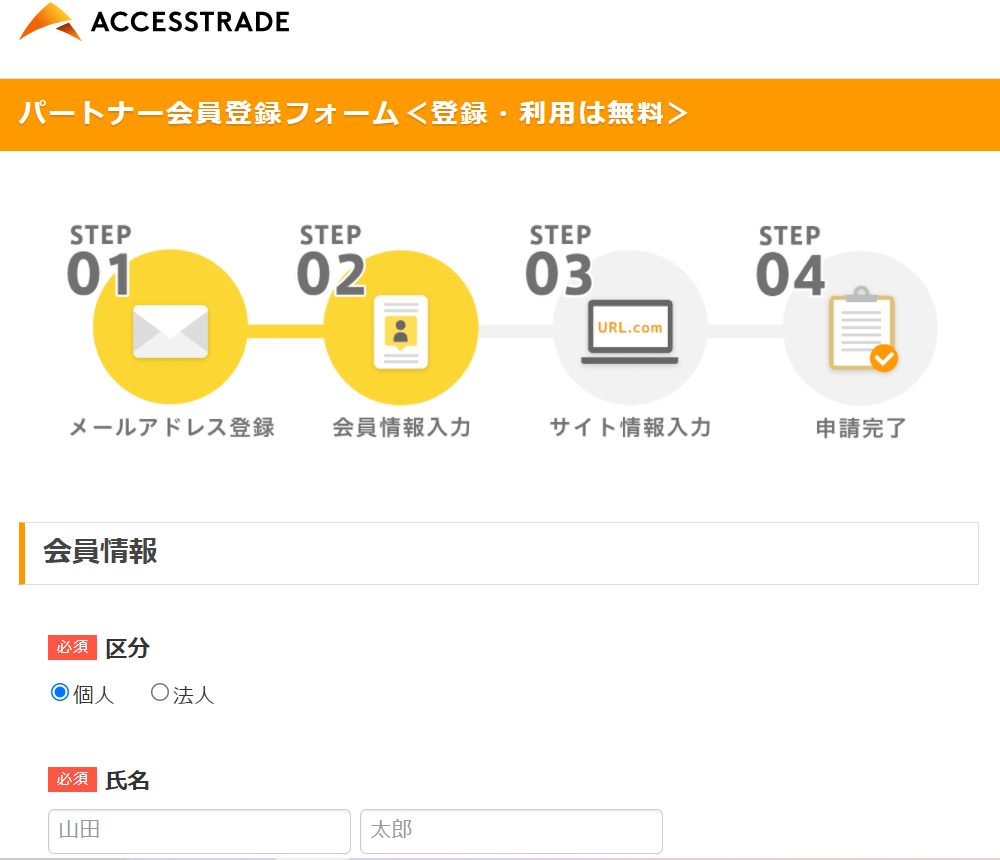Click the 会員情報 section heading
1000x860 pixels.
(x=100, y=551)
